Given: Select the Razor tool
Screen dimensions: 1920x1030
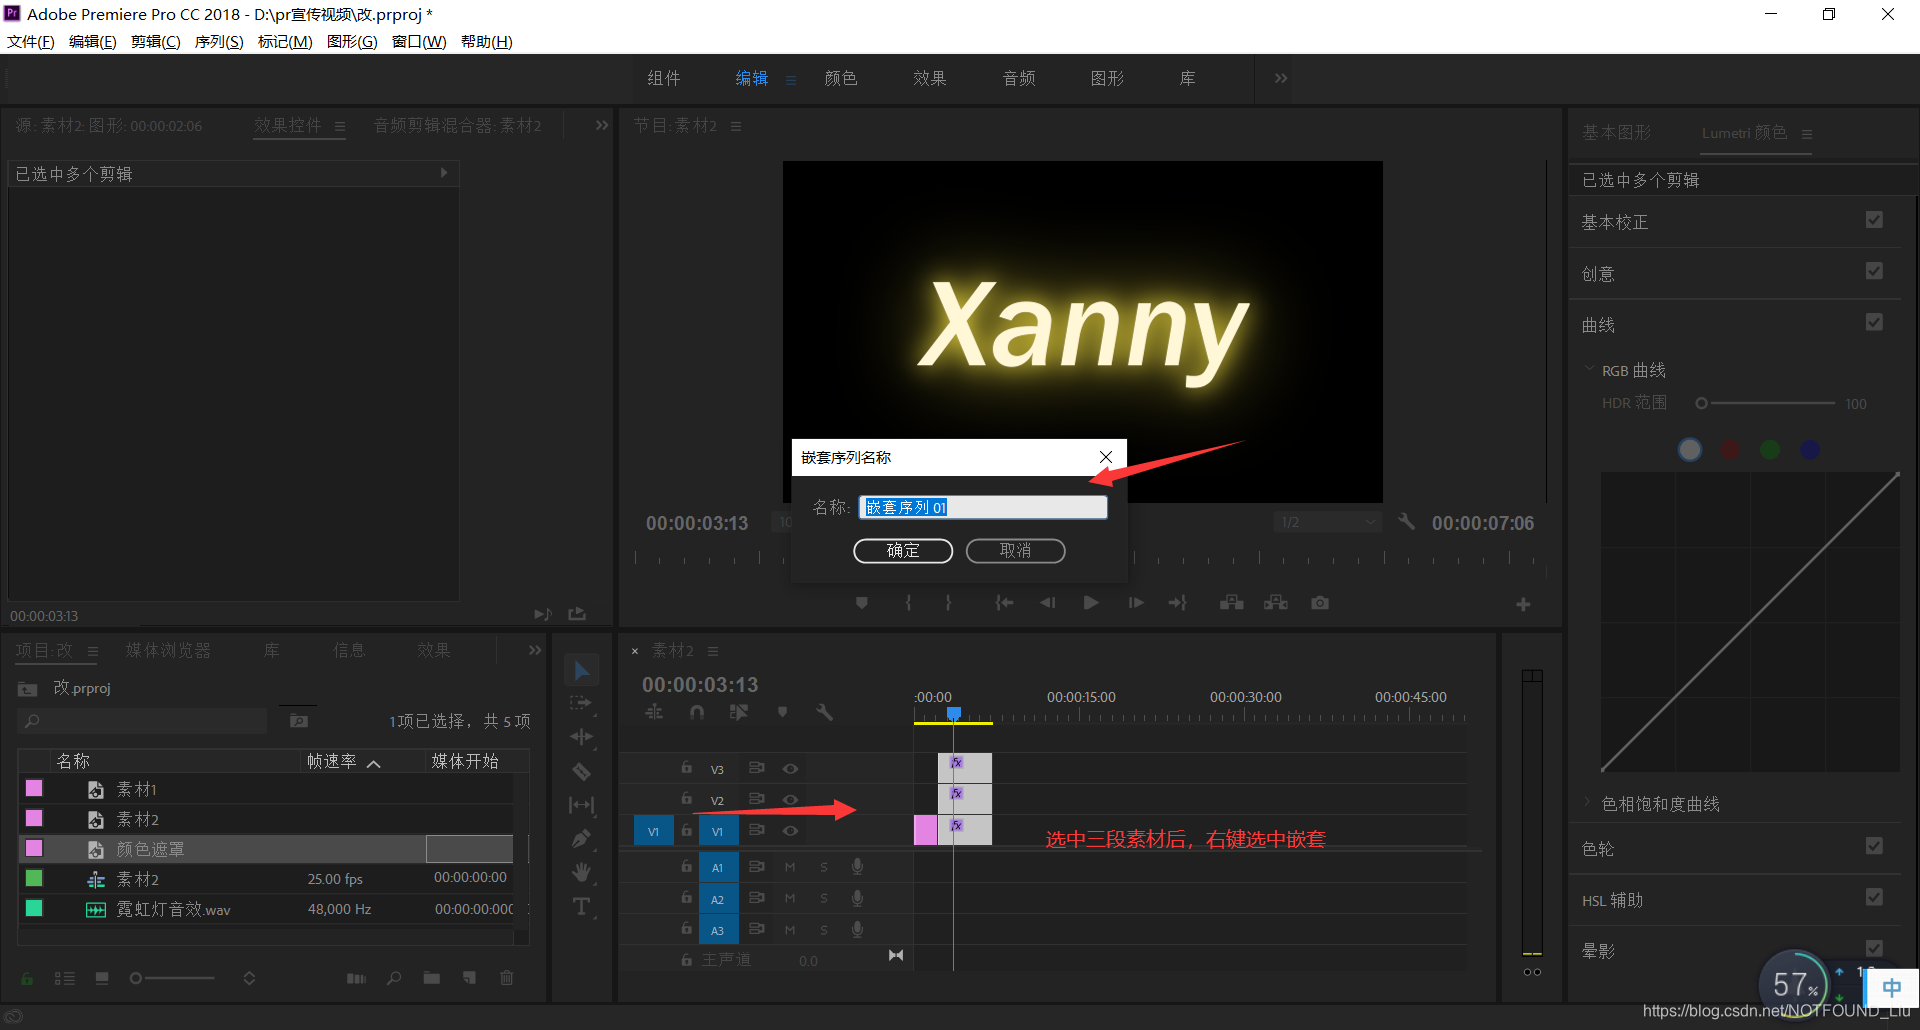Looking at the screenshot, I should (x=581, y=771).
